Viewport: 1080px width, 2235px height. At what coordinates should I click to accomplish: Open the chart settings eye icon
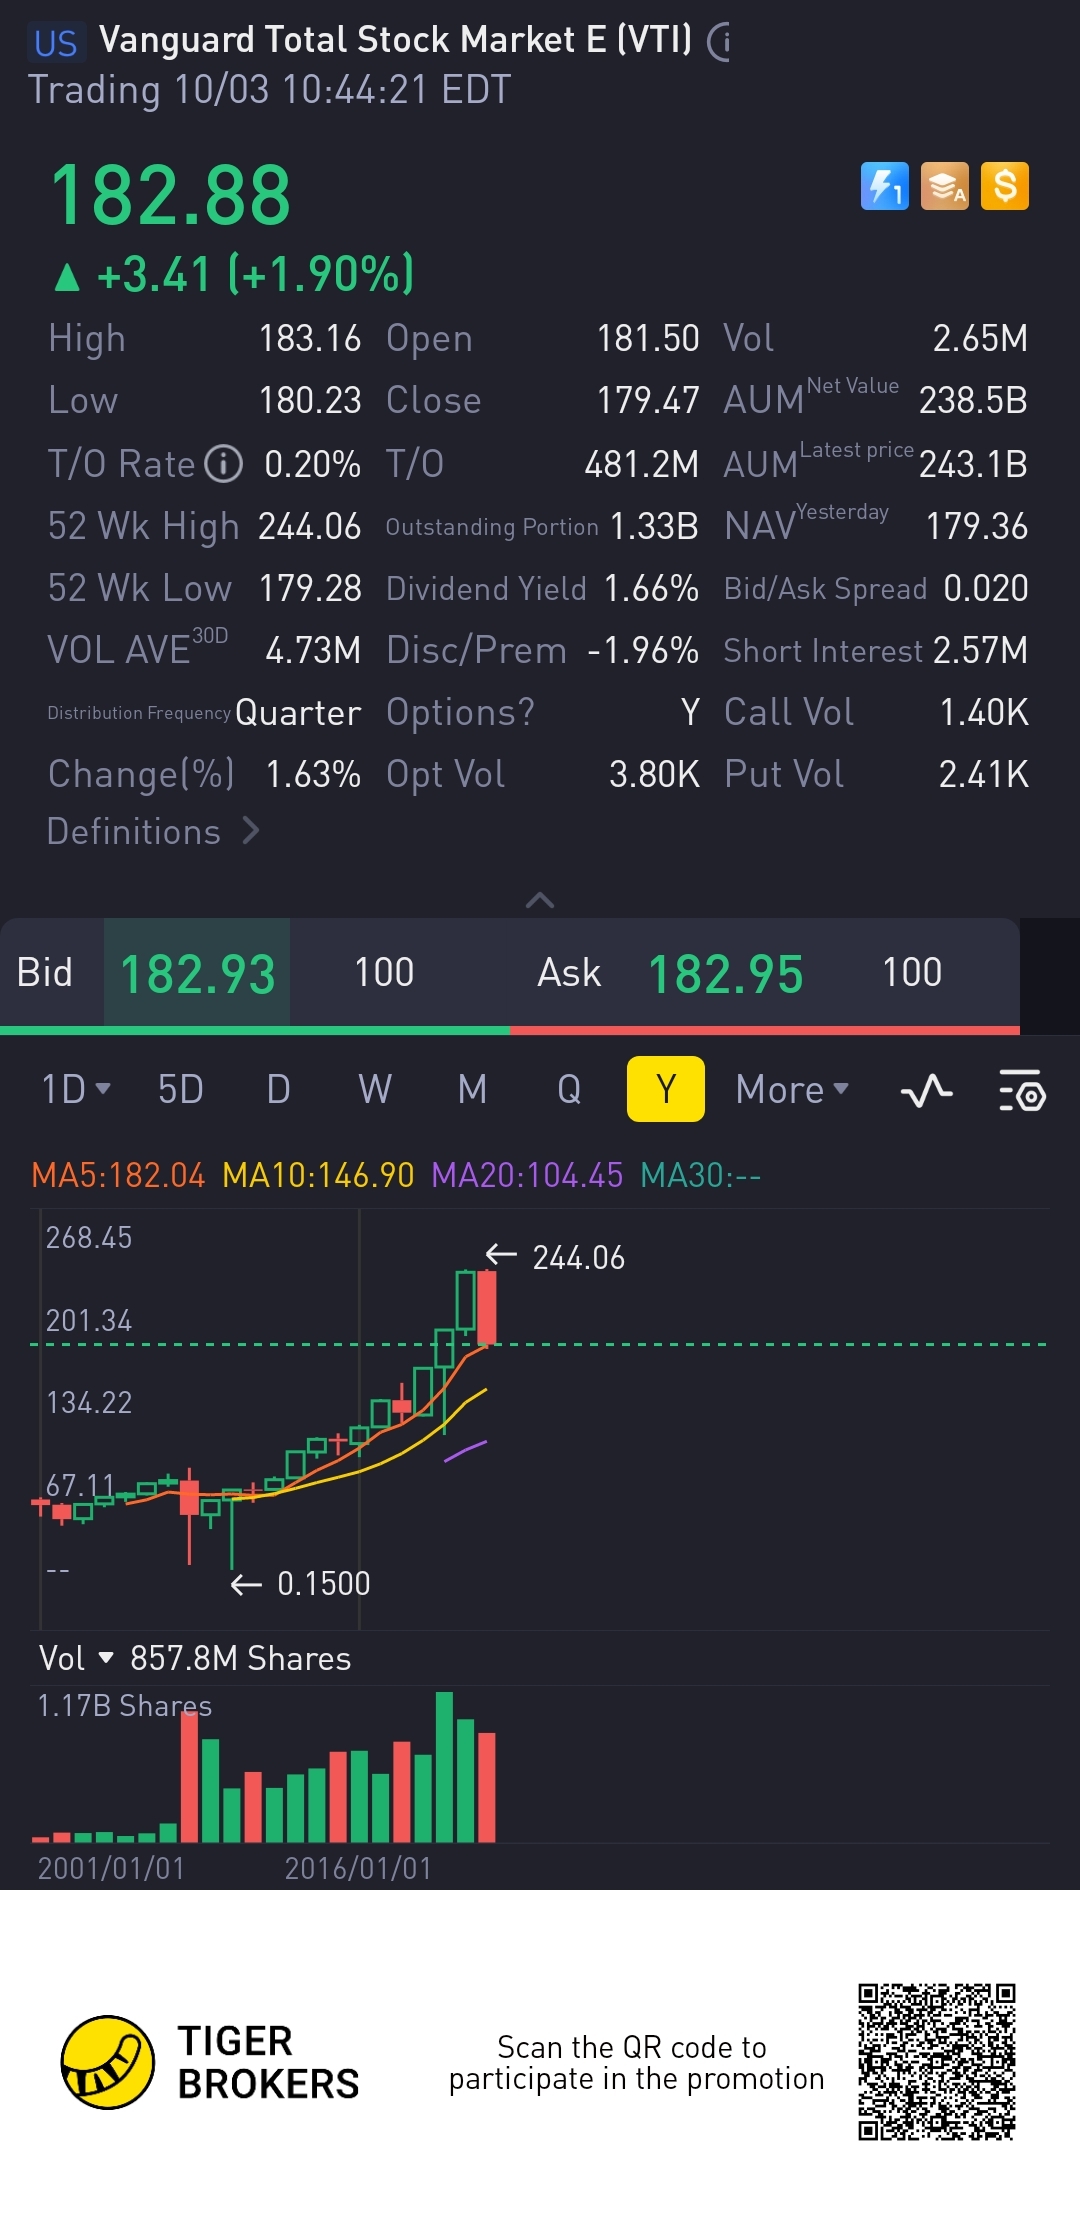tap(1022, 1090)
